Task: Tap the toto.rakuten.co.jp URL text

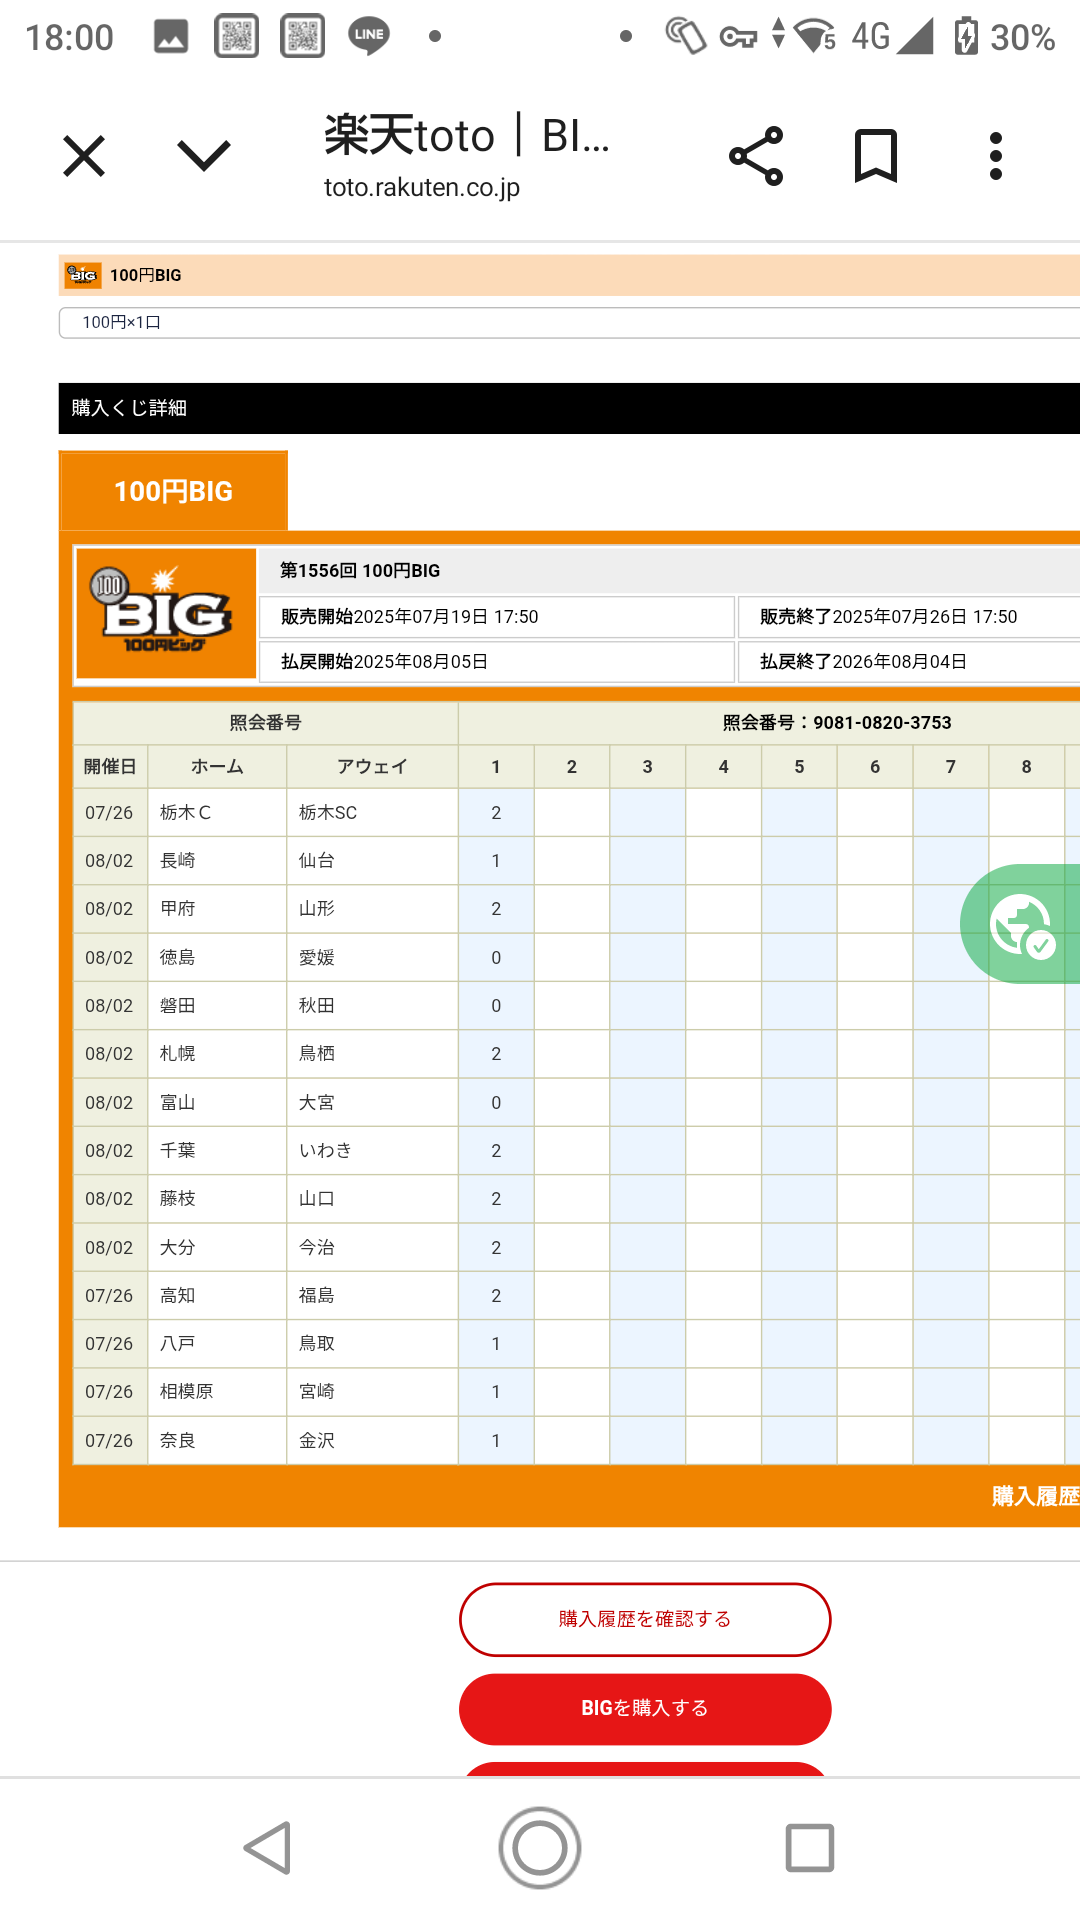Action: pyautogui.click(x=421, y=187)
